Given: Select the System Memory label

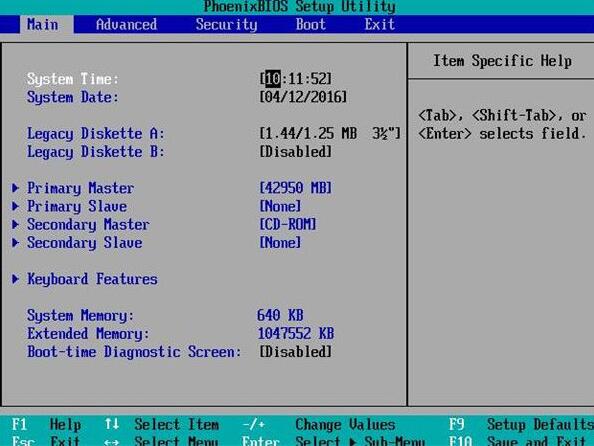Looking at the screenshot, I should tap(80, 315).
